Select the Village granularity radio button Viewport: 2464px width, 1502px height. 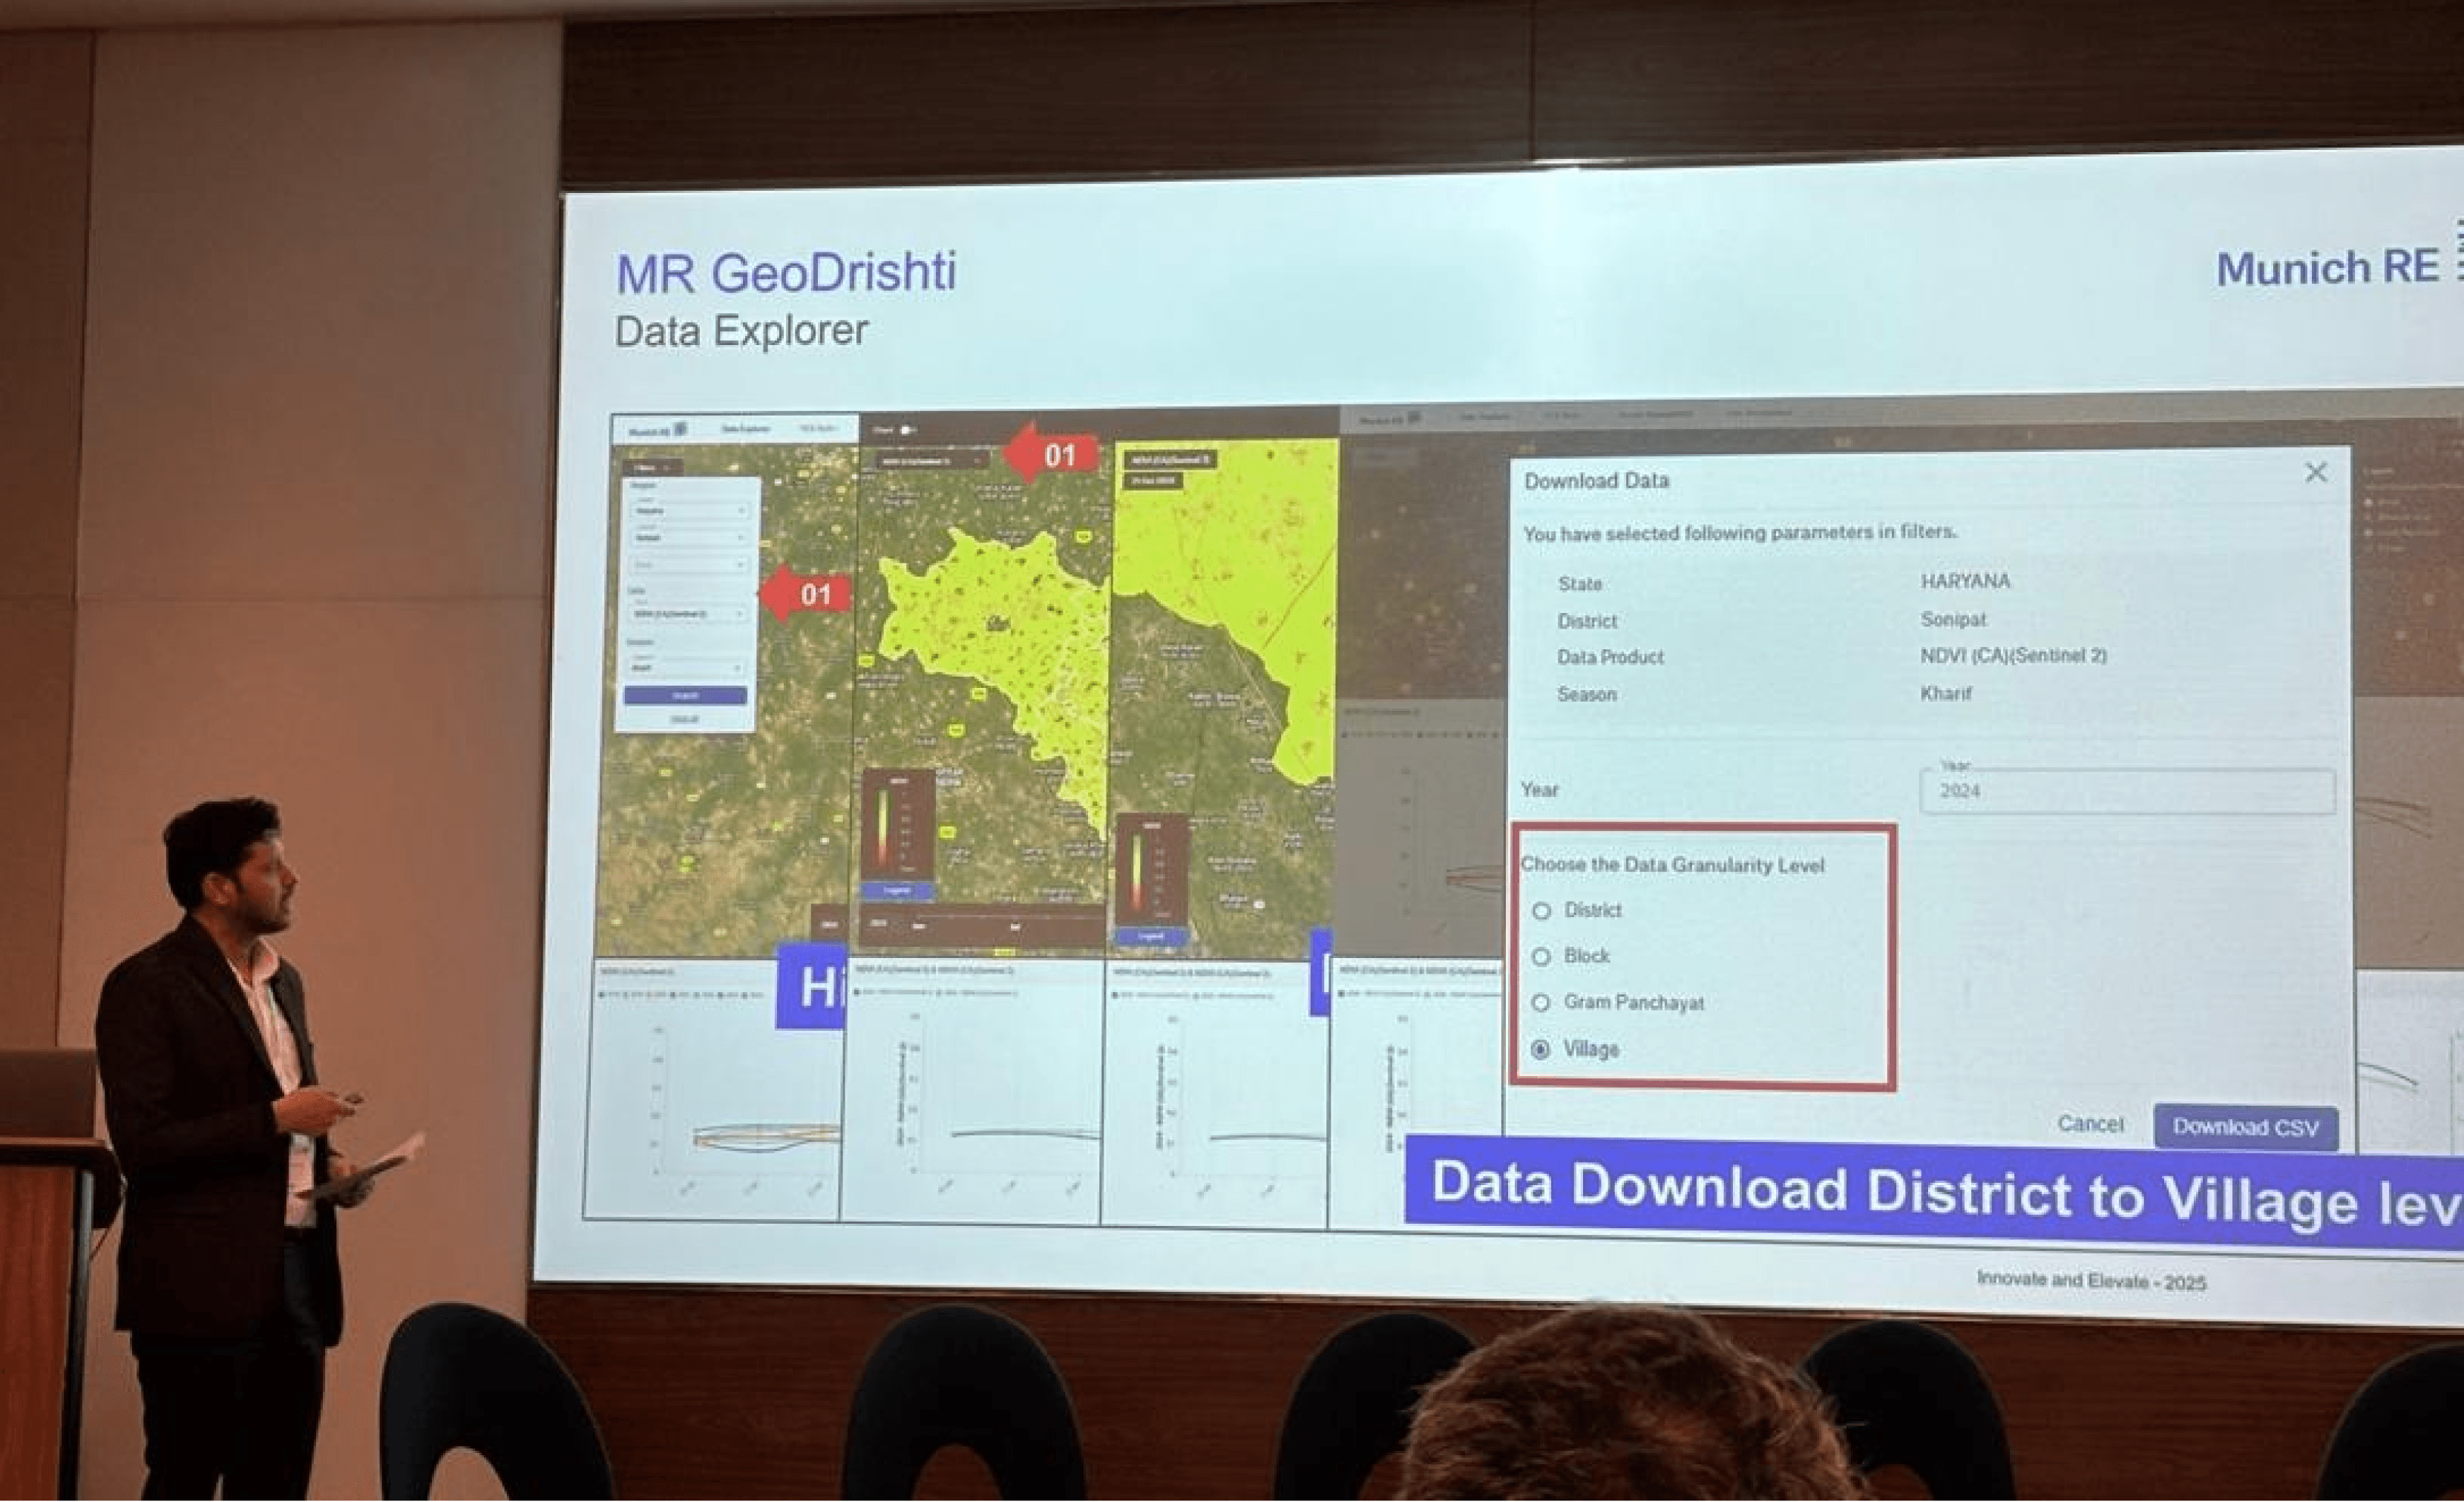pyautogui.click(x=1541, y=1049)
